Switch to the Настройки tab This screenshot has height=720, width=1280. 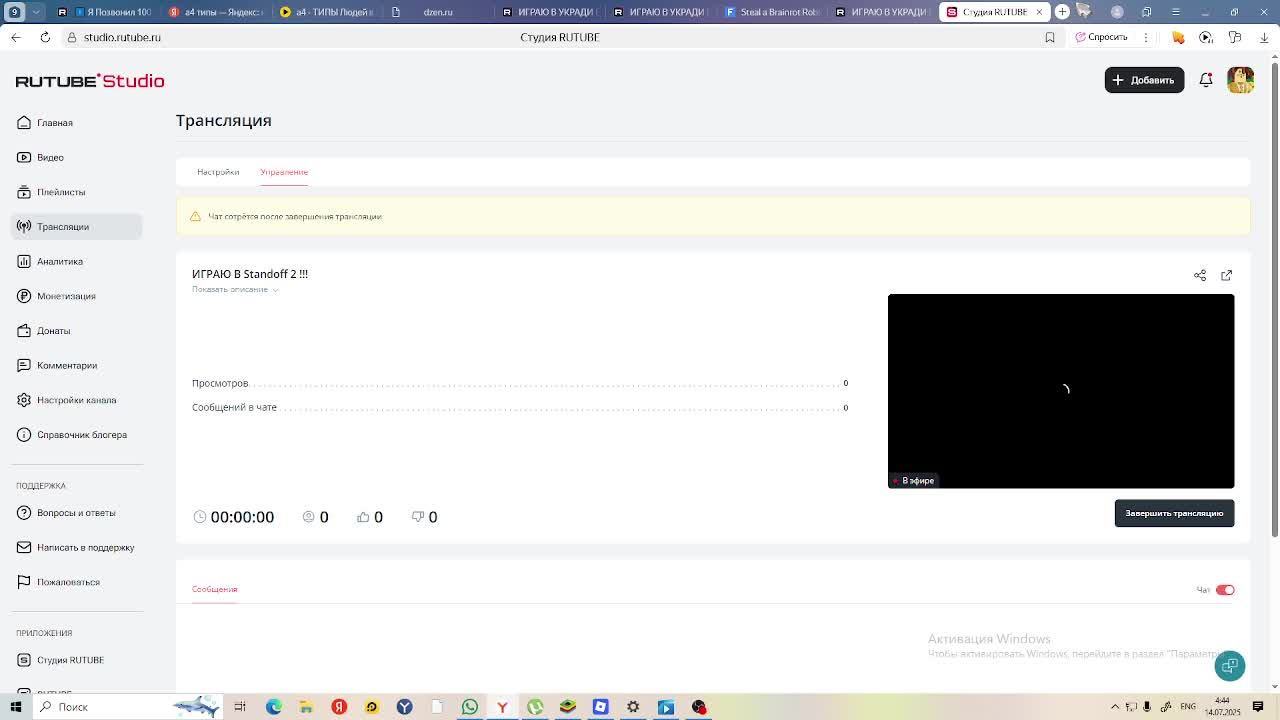point(218,172)
